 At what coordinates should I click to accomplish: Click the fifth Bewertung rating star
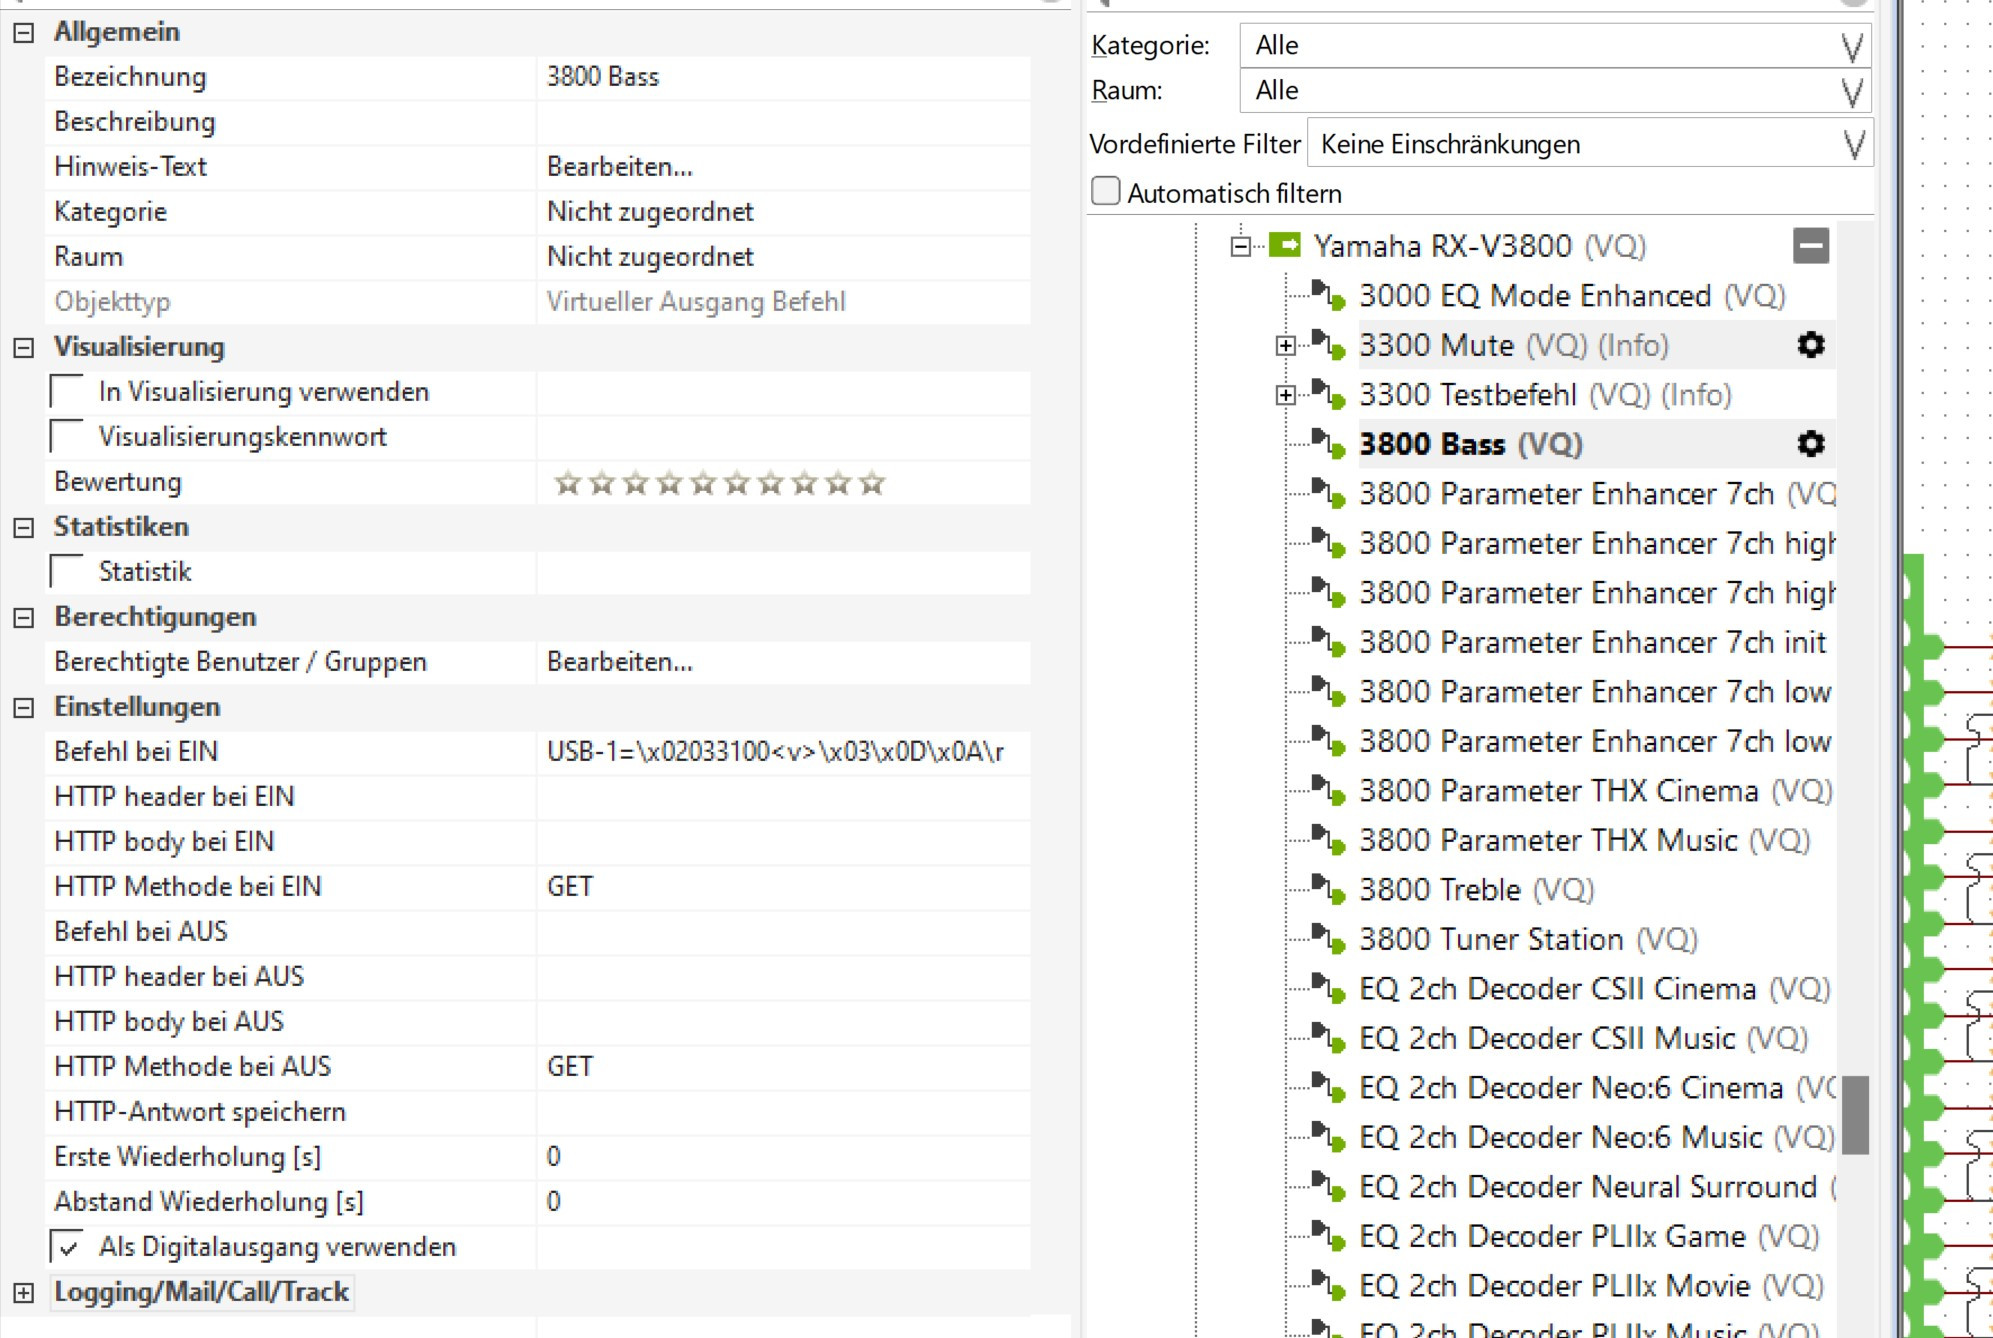tap(703, 484)
